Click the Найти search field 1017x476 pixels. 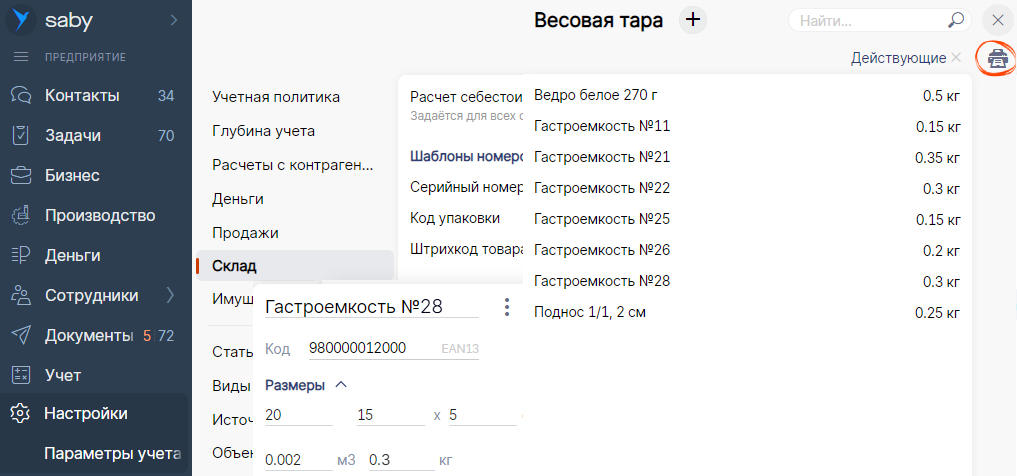pyautogui.click(x=865, y=20)
